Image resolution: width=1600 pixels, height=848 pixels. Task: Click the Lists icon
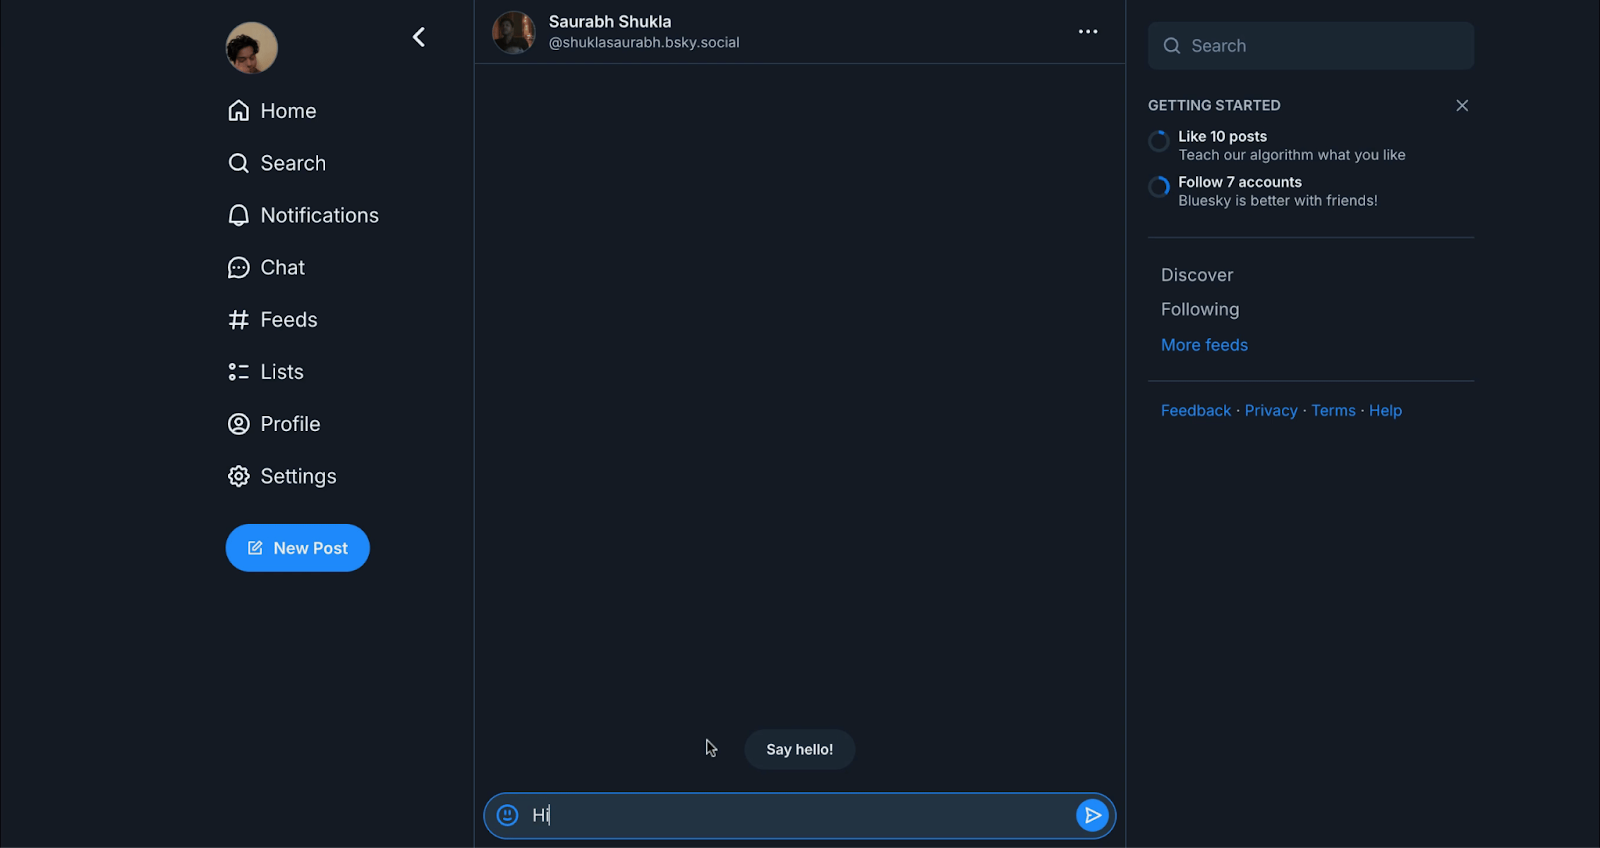coord(238,372)
